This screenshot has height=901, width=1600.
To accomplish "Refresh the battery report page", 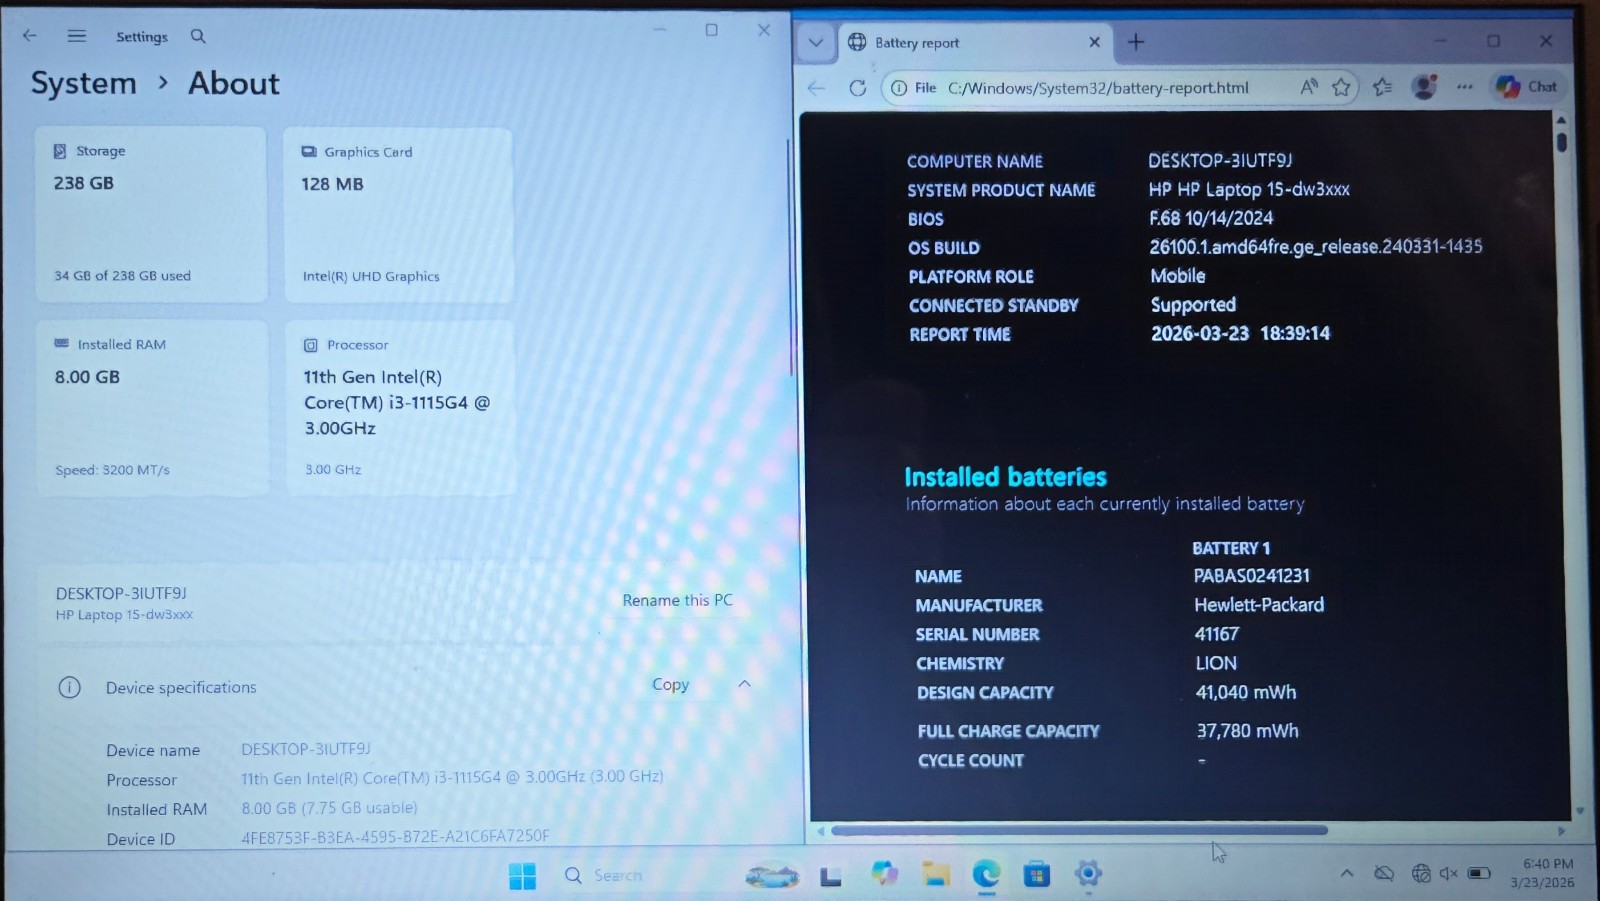I will tap(857, 88).
